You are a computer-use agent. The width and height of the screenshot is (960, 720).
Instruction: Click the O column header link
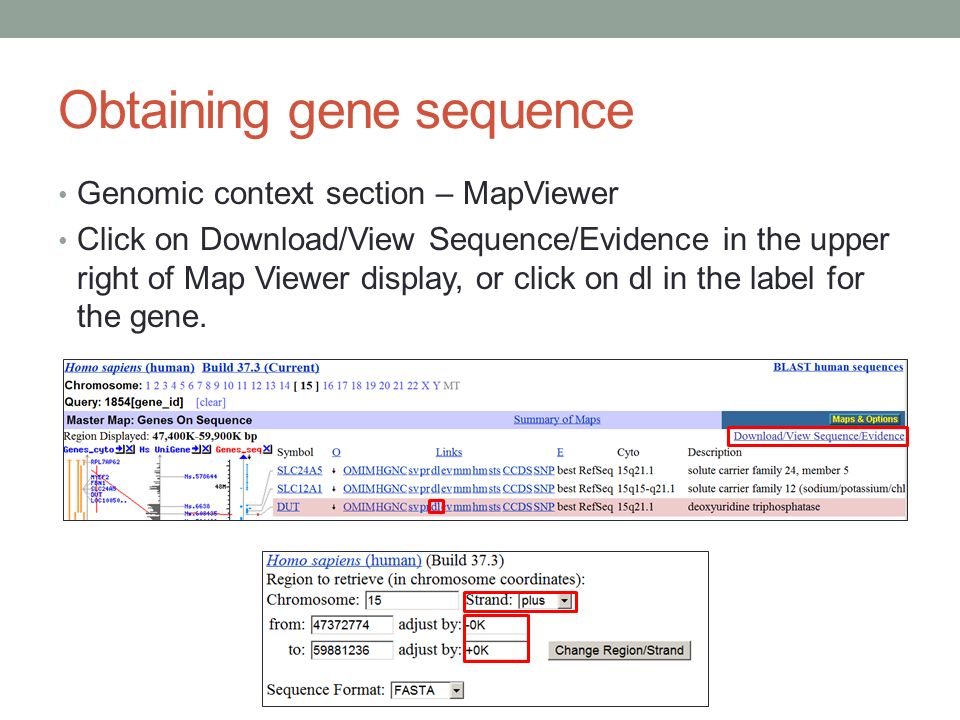click(336, 452)
